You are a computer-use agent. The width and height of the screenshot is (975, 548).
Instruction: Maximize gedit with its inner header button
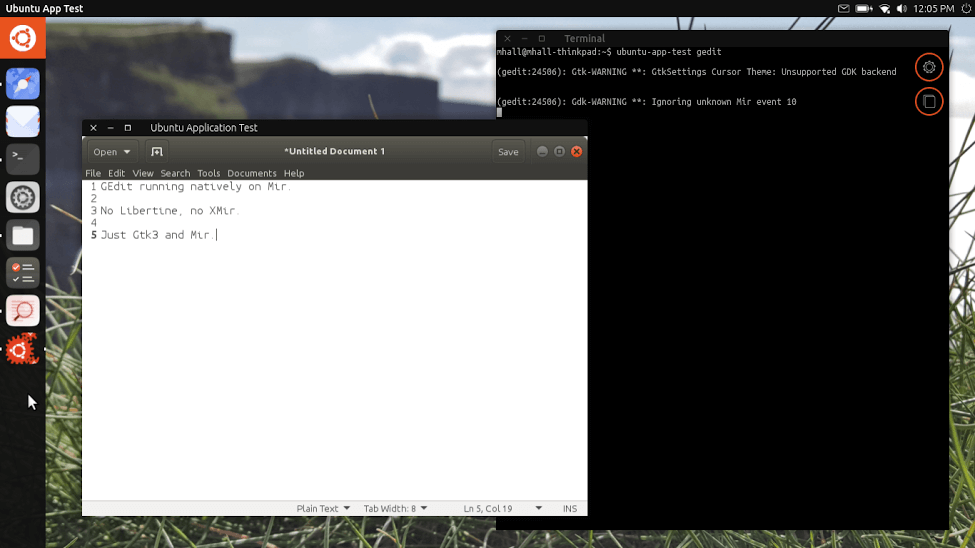click(560, 152)
